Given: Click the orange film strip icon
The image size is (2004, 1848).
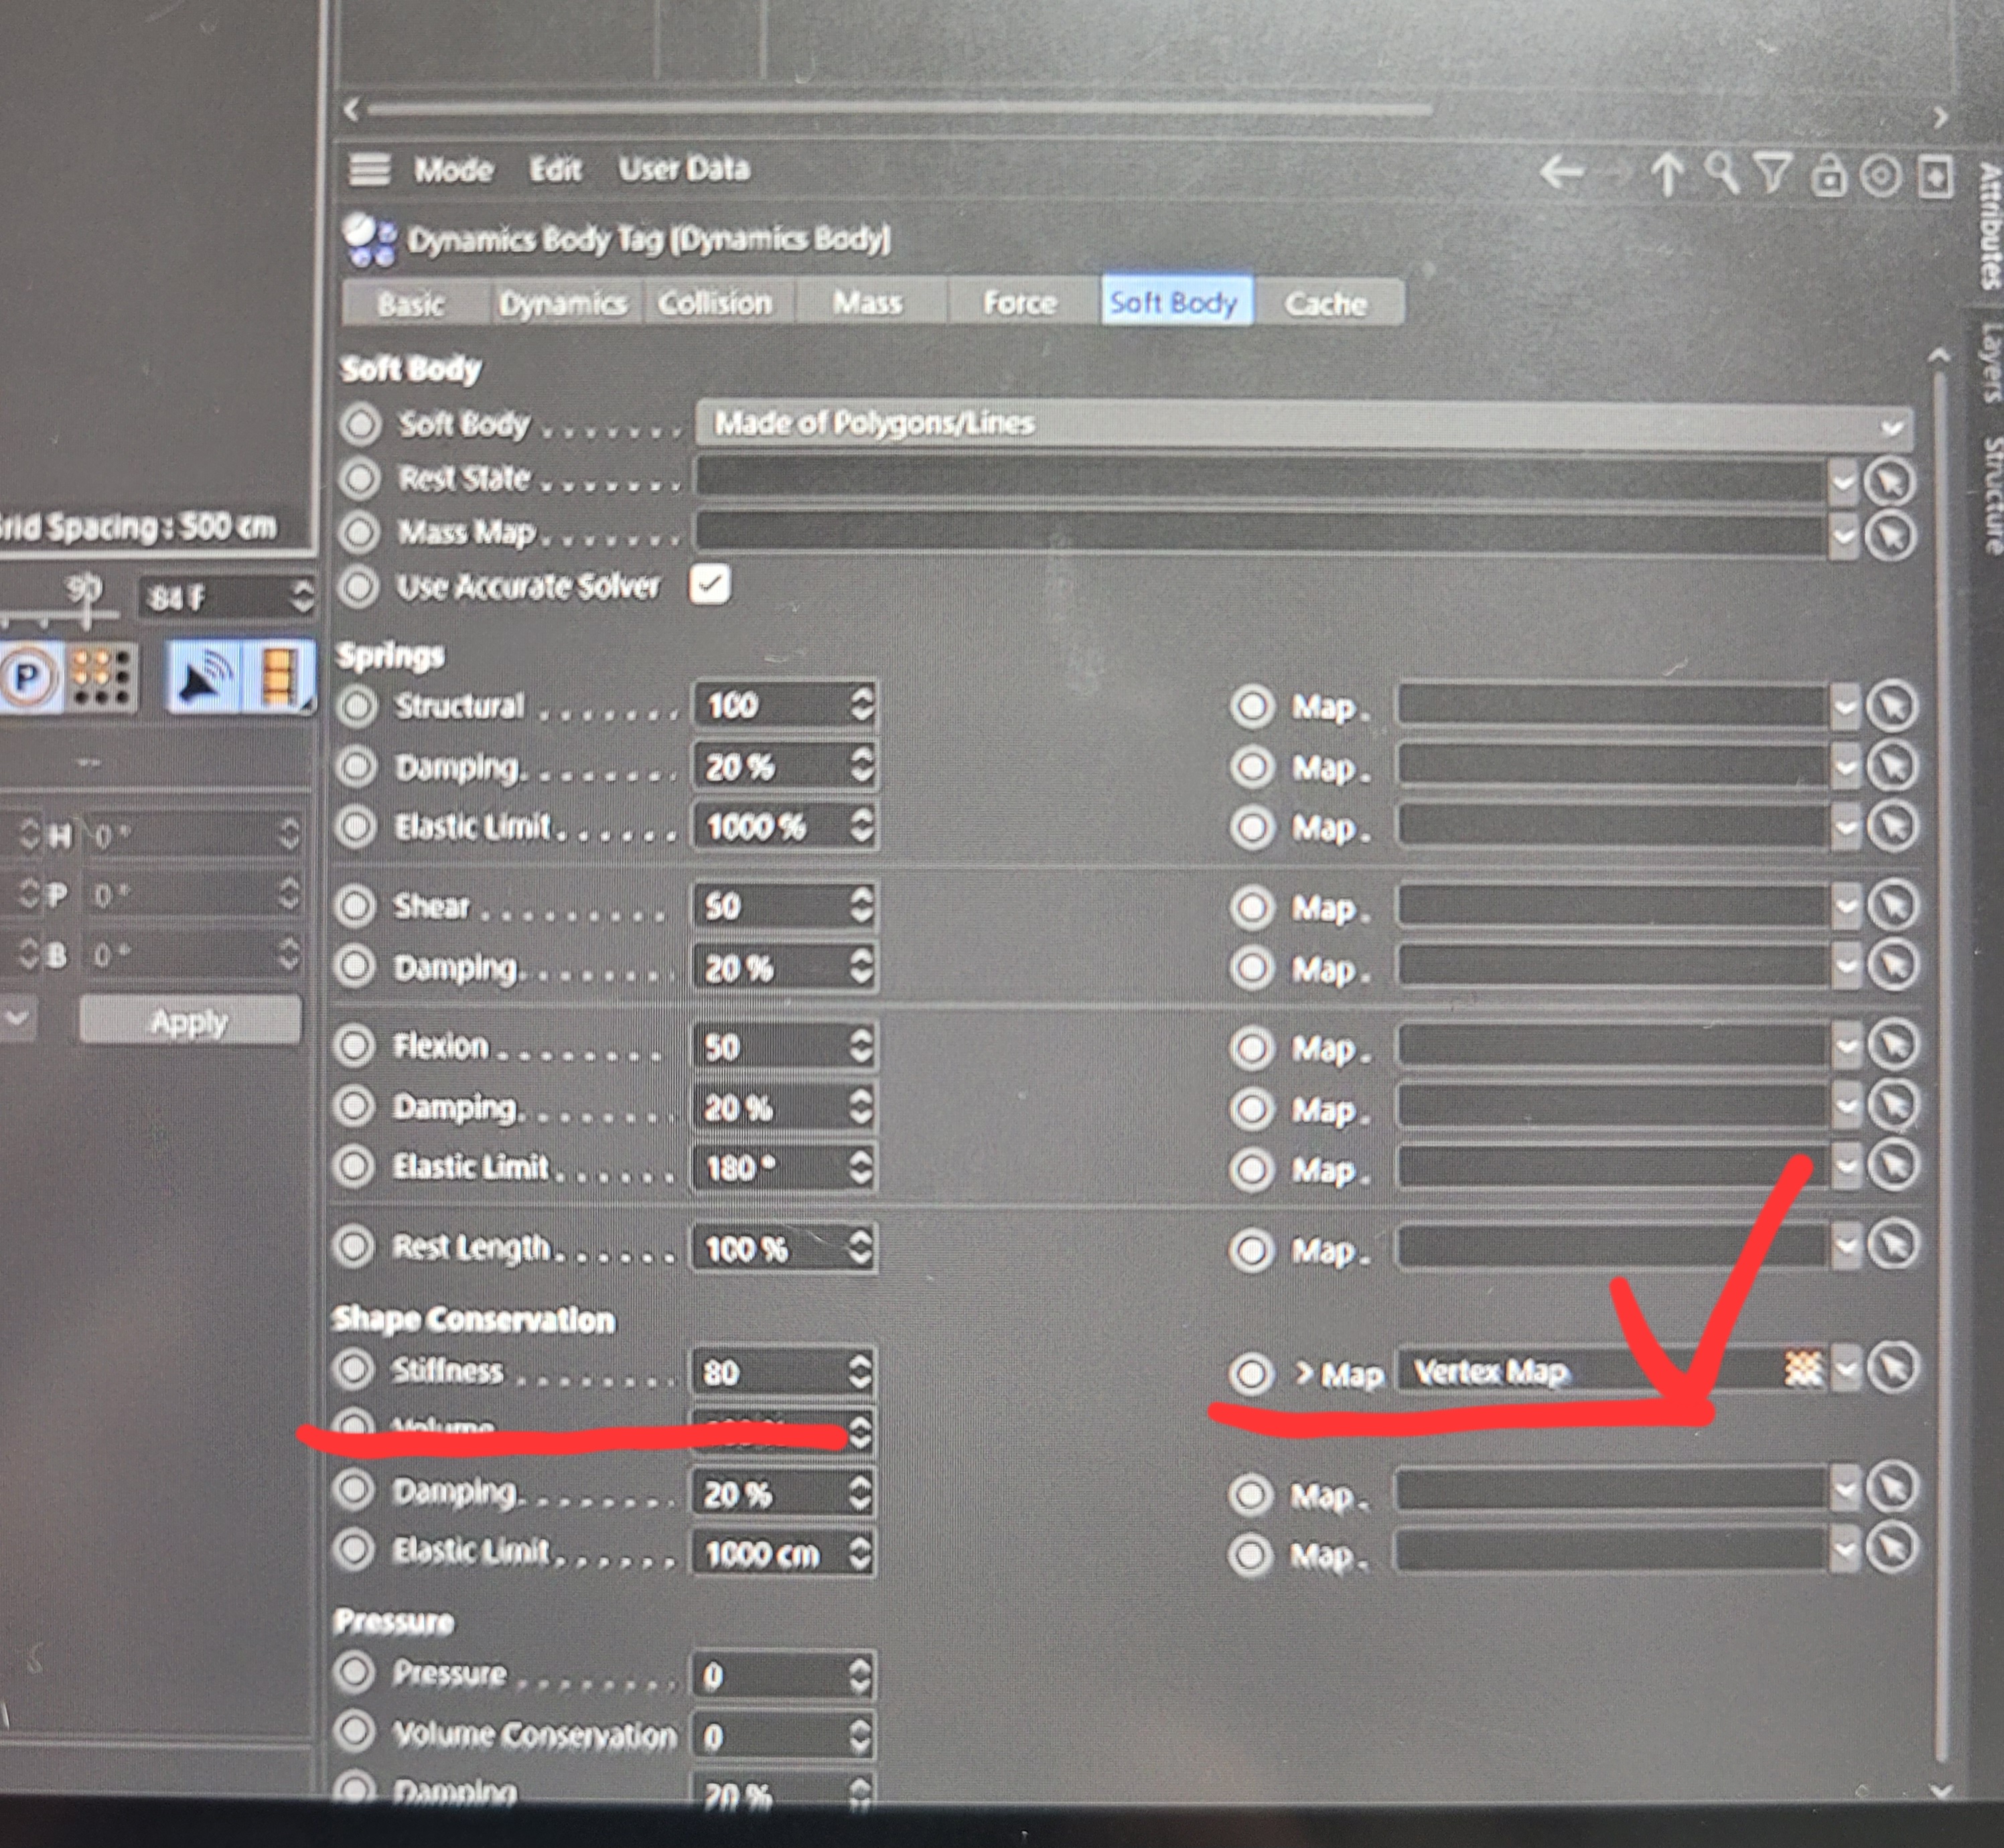Looking at the screenshot, I should click(279, 677).
